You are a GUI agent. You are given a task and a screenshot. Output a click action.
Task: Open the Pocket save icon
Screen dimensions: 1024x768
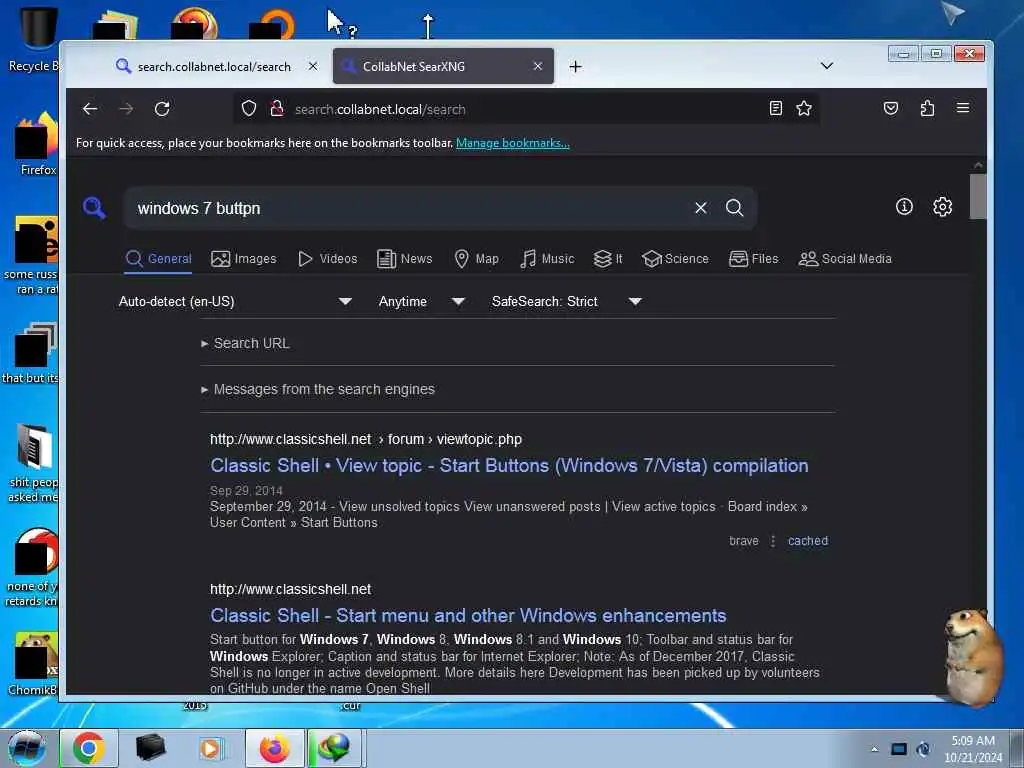pos(891,108)
